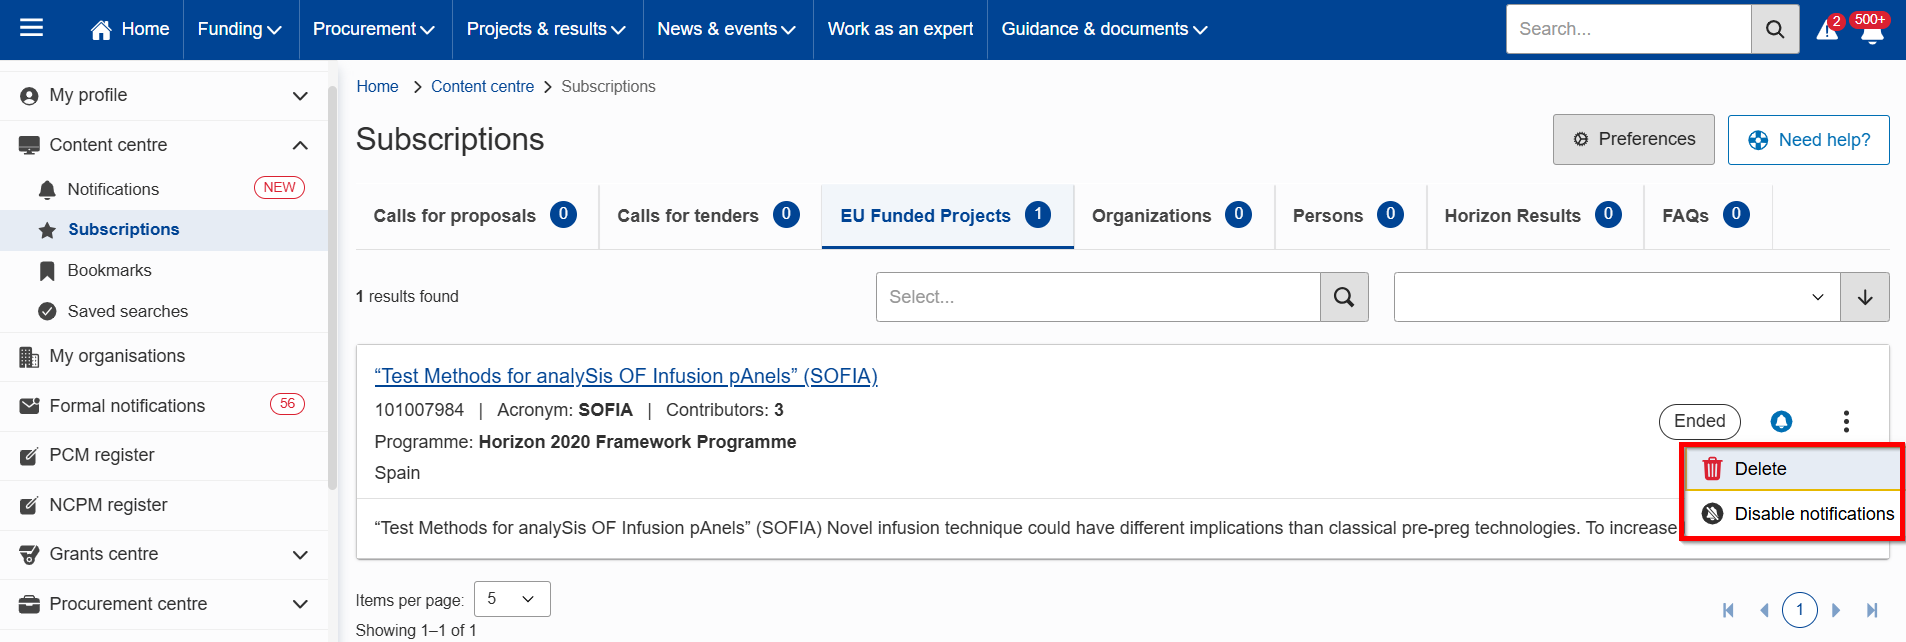Click the Procurement centre briefcase icon

coord(29,605)
